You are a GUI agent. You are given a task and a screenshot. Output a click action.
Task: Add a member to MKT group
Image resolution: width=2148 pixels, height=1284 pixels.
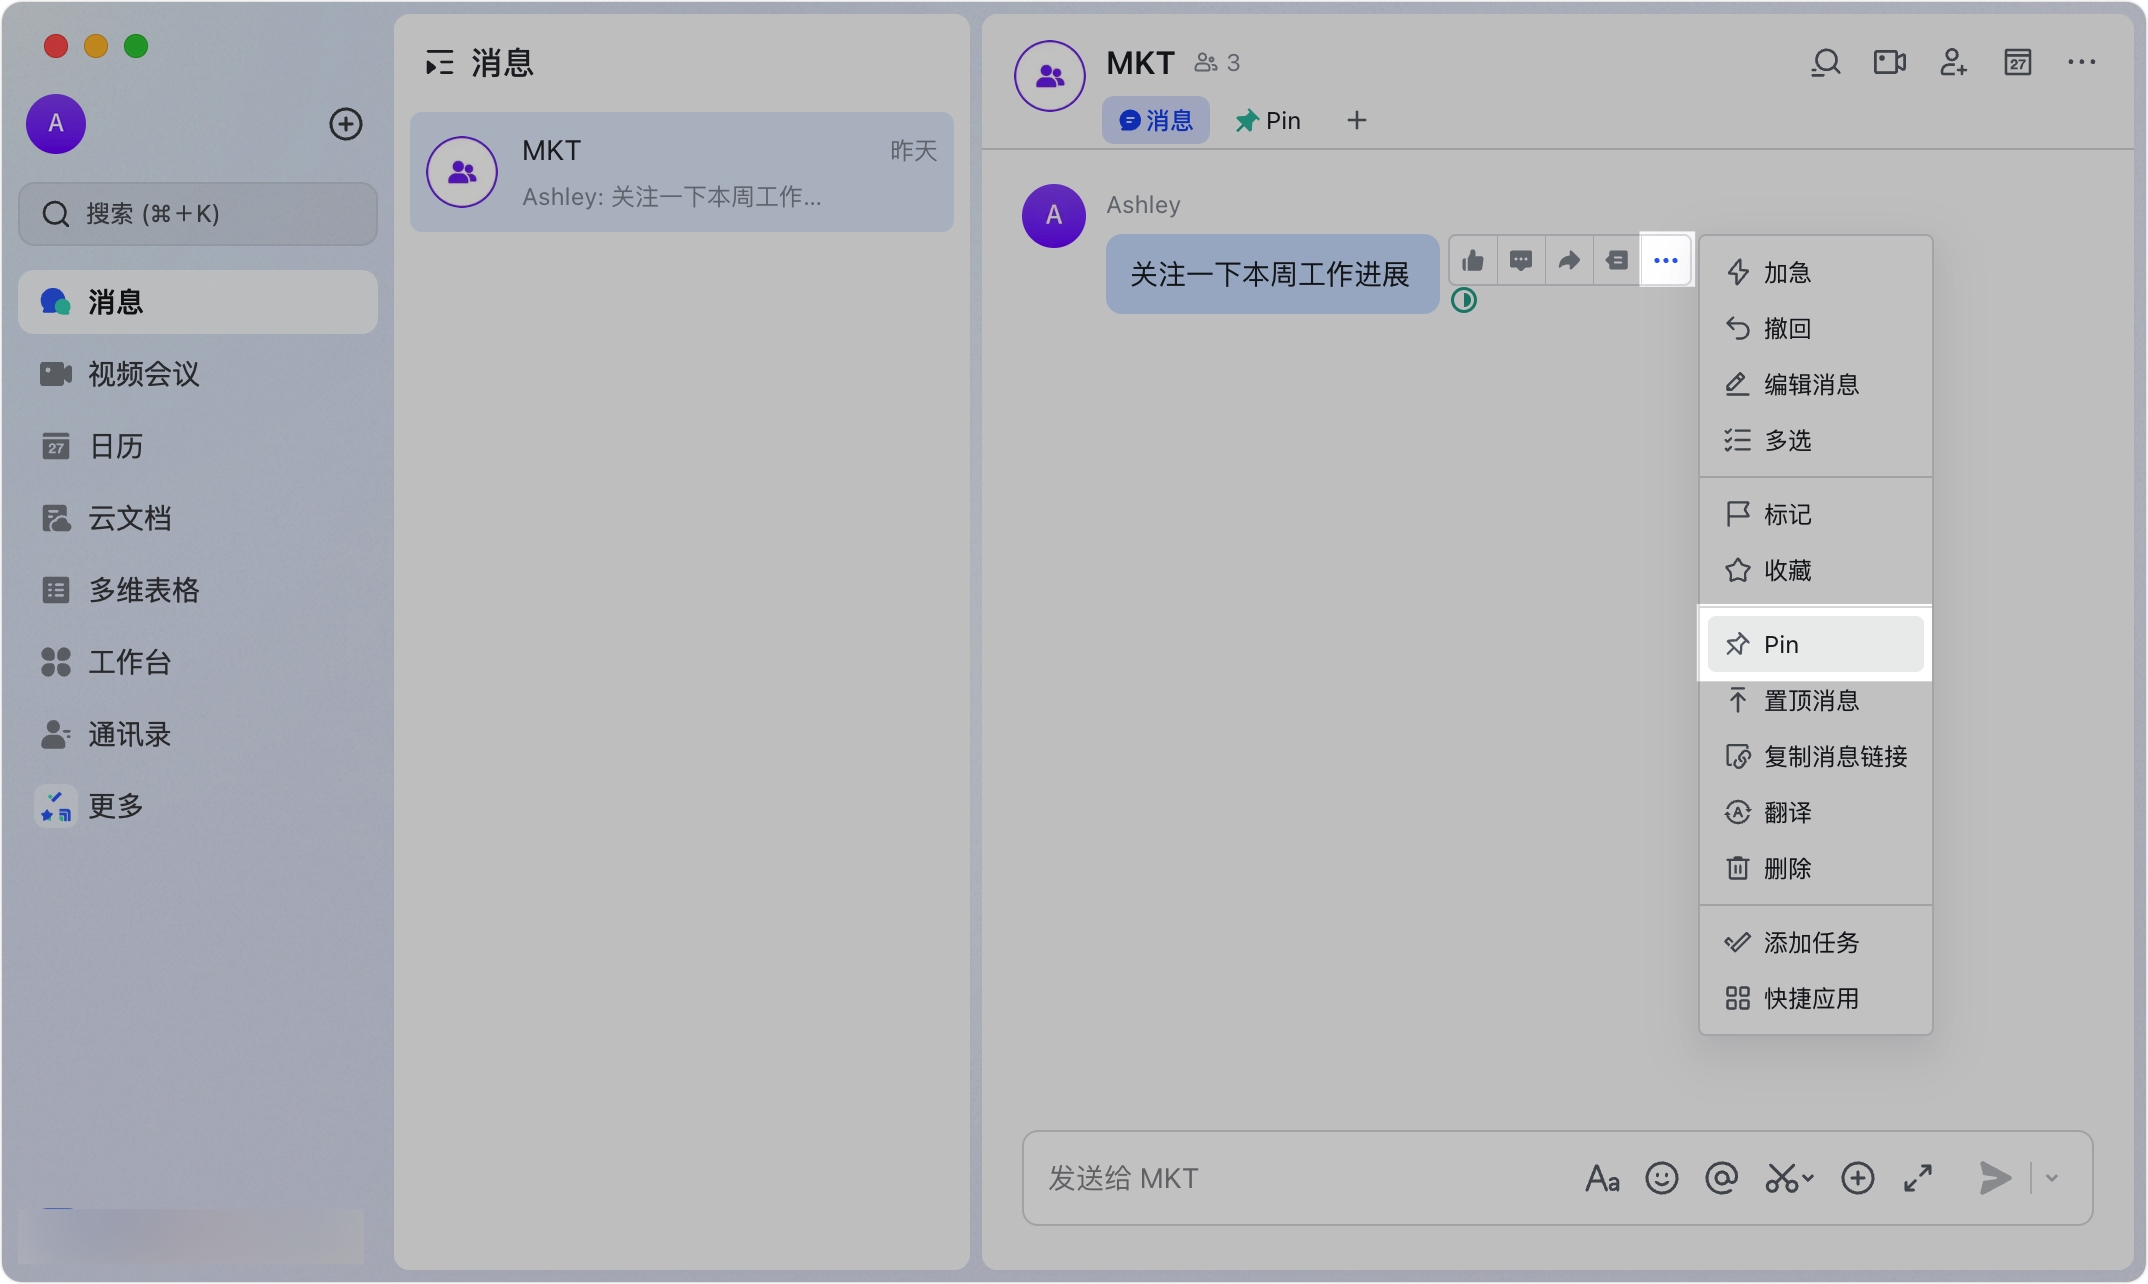point(1953,63)
